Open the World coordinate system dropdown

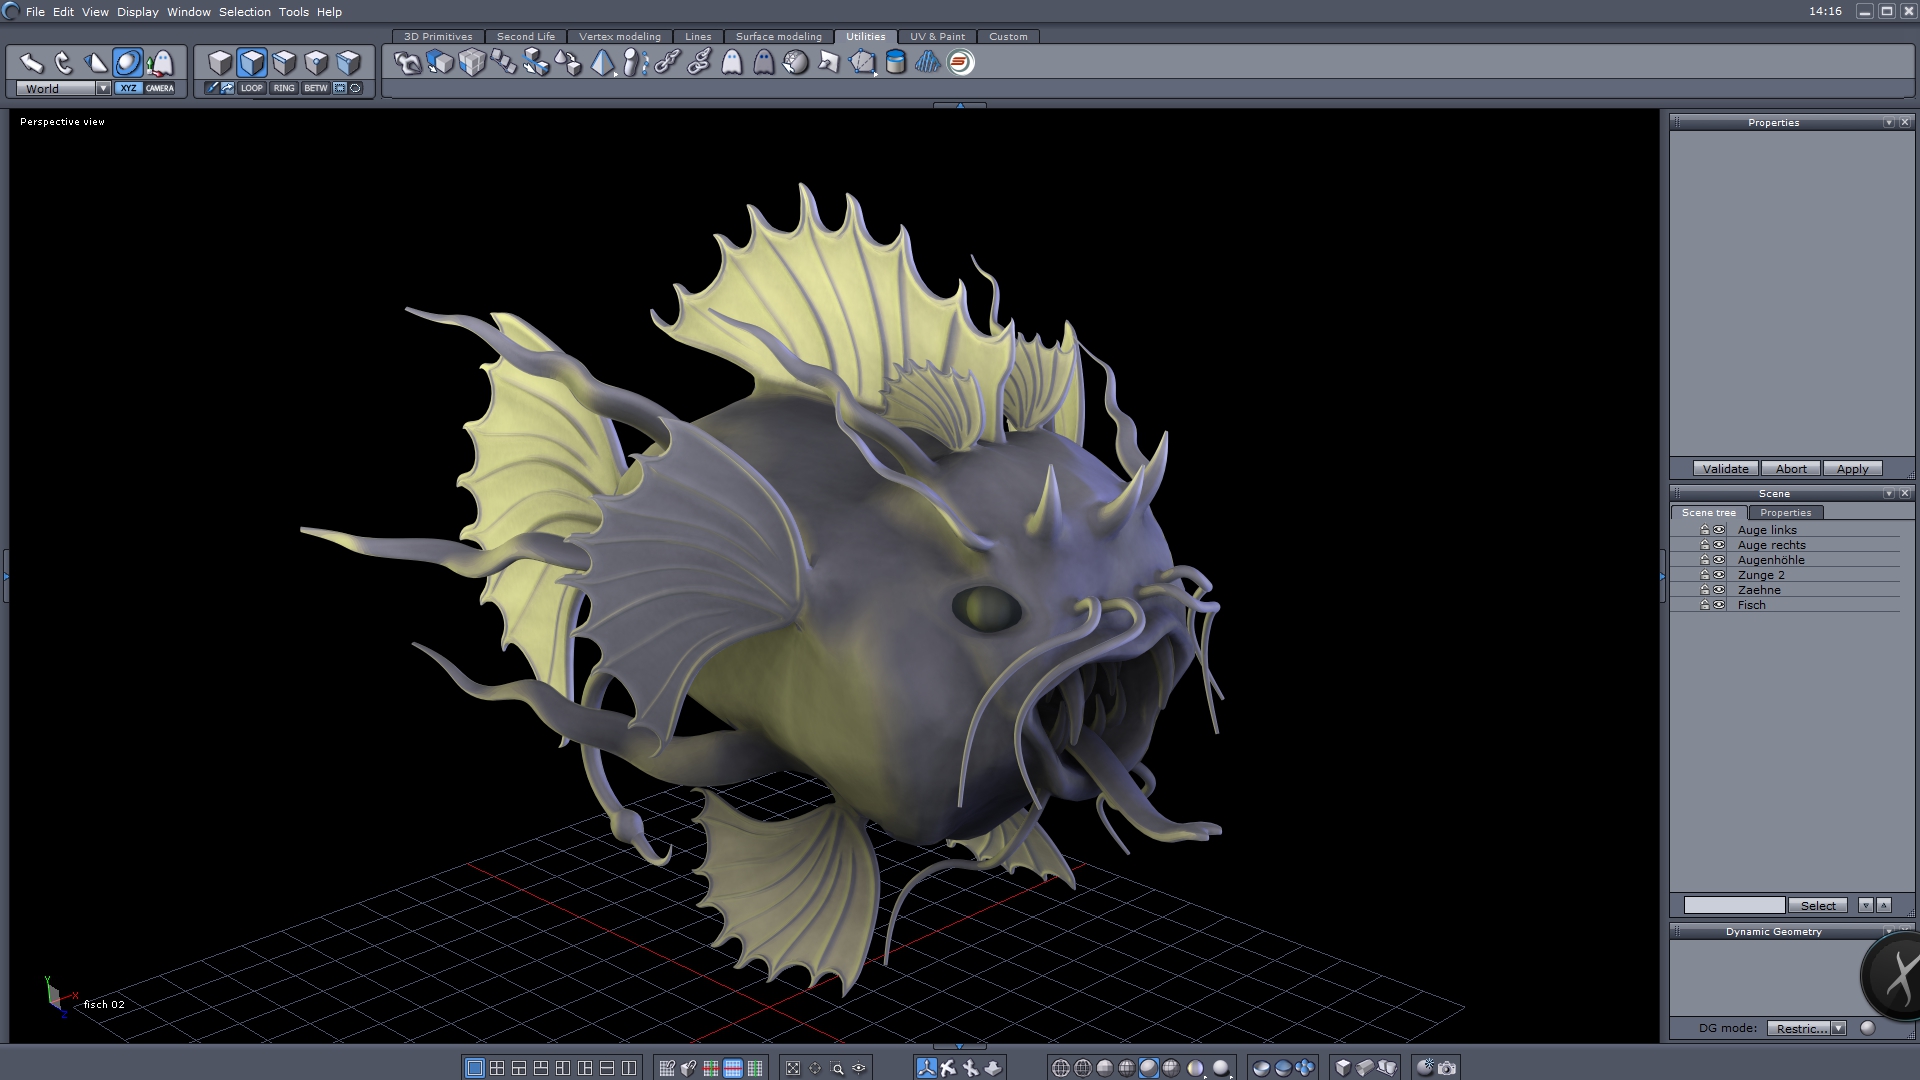pyautogui.click(x=103, y=88)
